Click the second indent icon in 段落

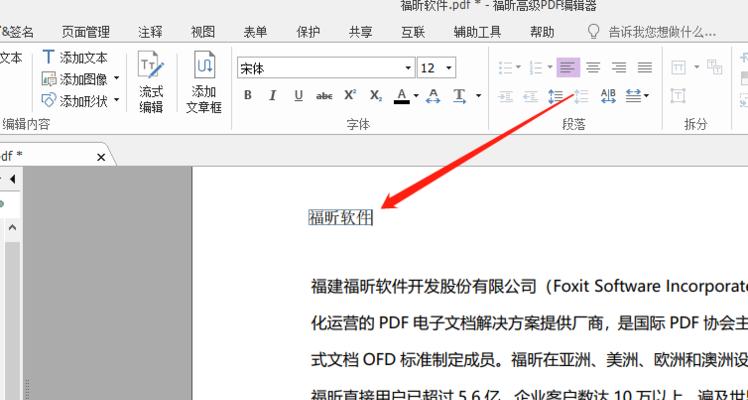[530, 97]
